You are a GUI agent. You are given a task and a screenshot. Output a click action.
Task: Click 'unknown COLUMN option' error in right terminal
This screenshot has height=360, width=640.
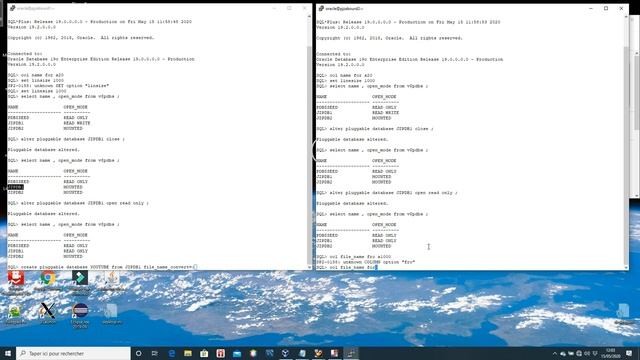pos(366,262)
